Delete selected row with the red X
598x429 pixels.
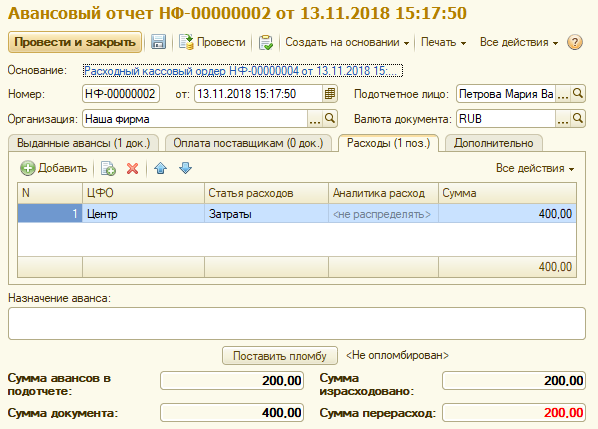click(x=132, y=168)
